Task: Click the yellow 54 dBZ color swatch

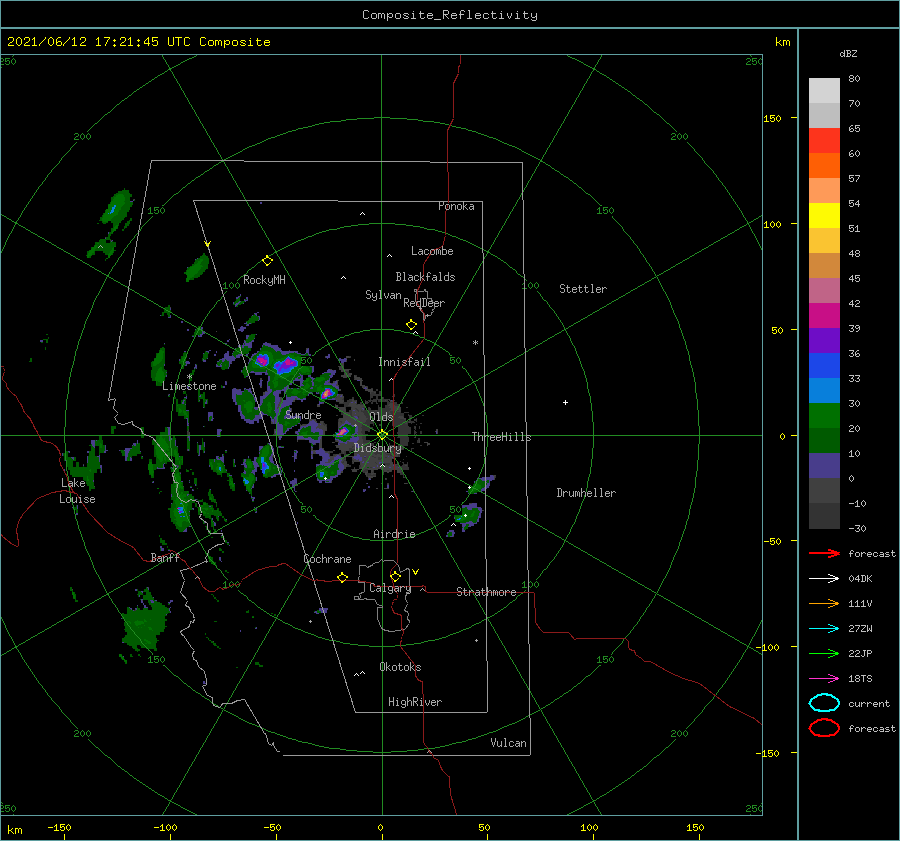Action: click(x=824, y=216)
